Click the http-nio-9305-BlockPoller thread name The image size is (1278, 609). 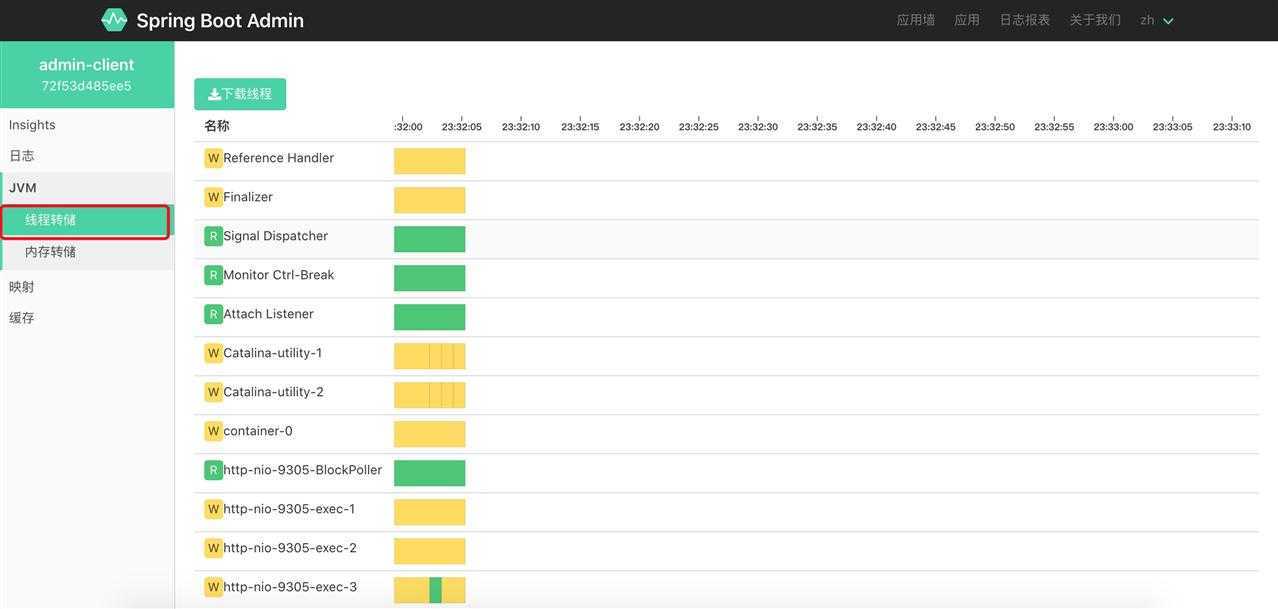[x=303, y=470]
